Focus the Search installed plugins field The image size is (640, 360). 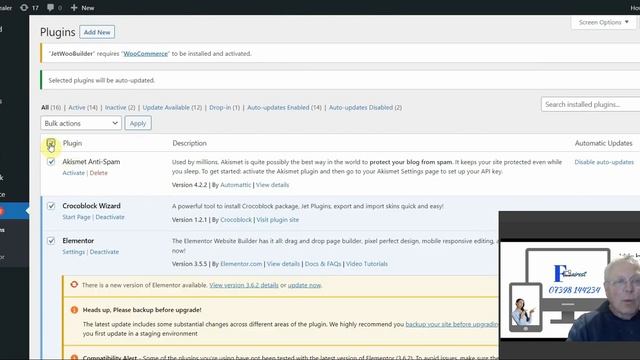[x=591, y=104]
